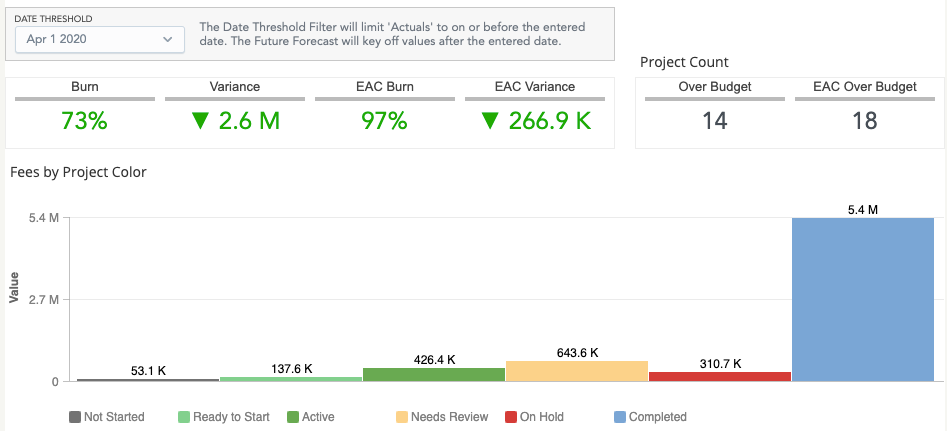
Task: Click the Ready to Start legend label
Action: (231, 417)
